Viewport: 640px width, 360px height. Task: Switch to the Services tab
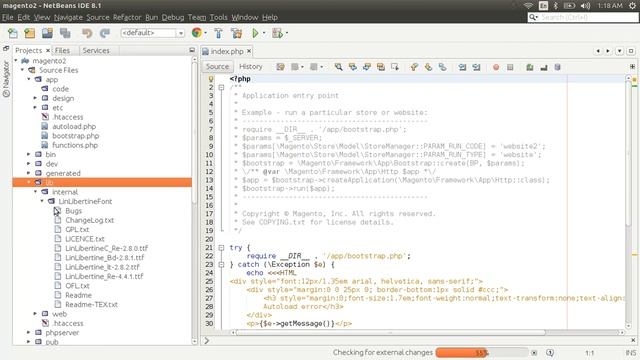click(x=96, y=50)
